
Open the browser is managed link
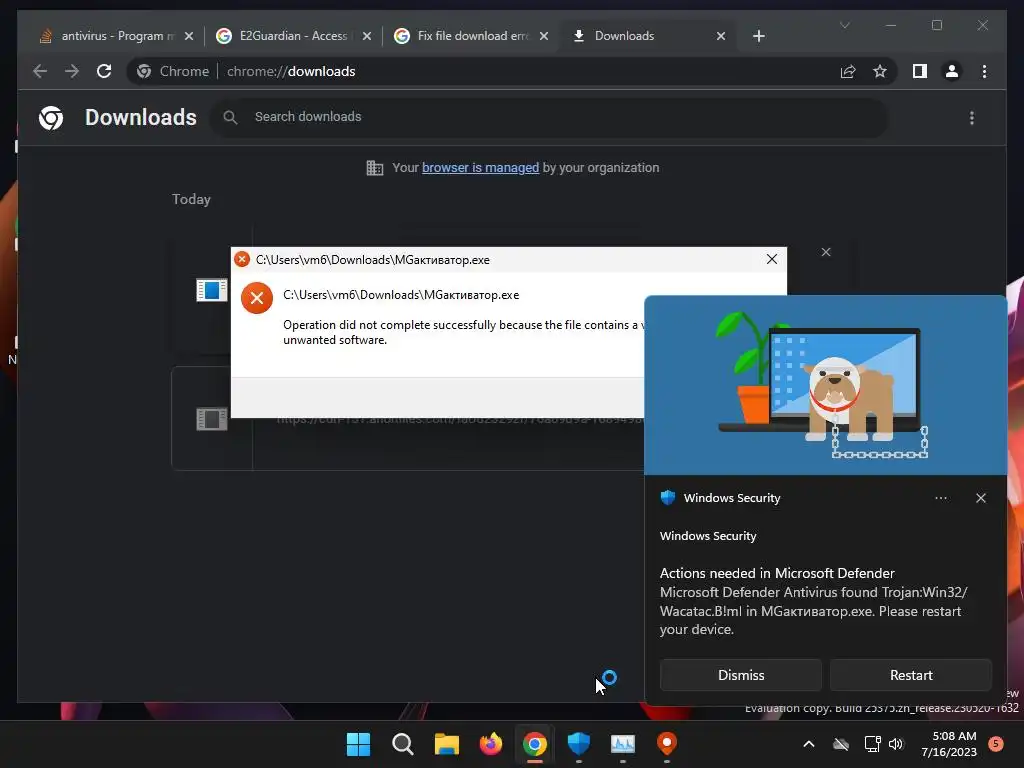click(x=480, y=168)
